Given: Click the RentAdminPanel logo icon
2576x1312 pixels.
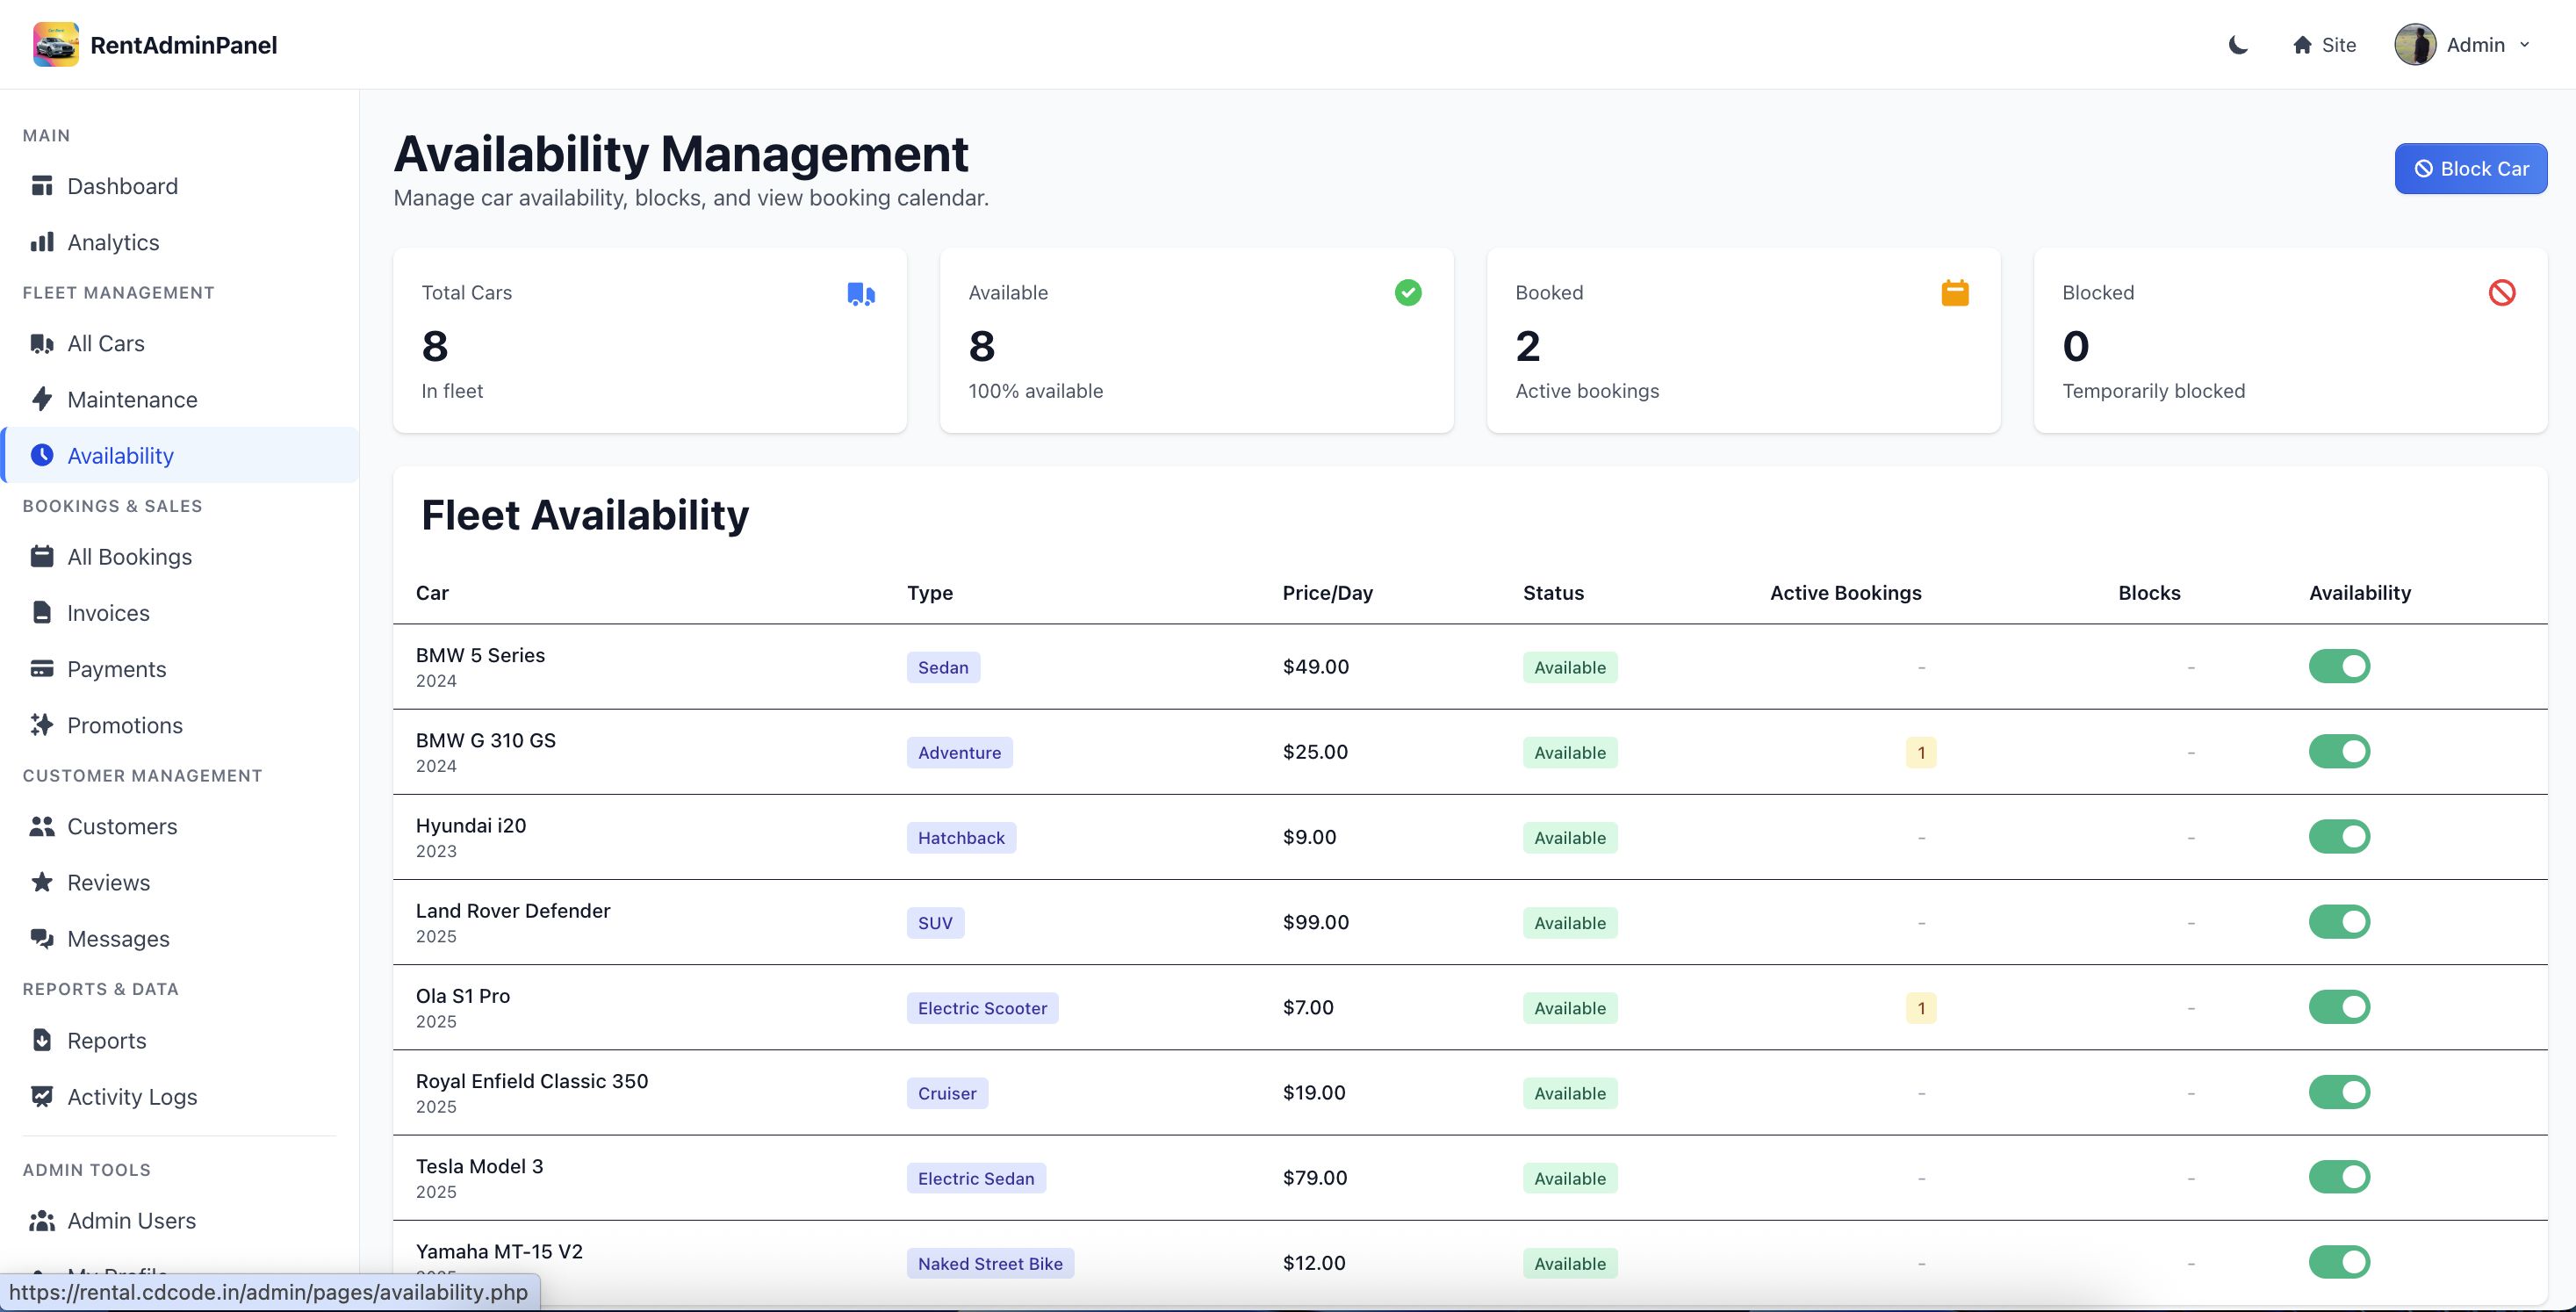Looking at the screenshot, I should (55, 45).
